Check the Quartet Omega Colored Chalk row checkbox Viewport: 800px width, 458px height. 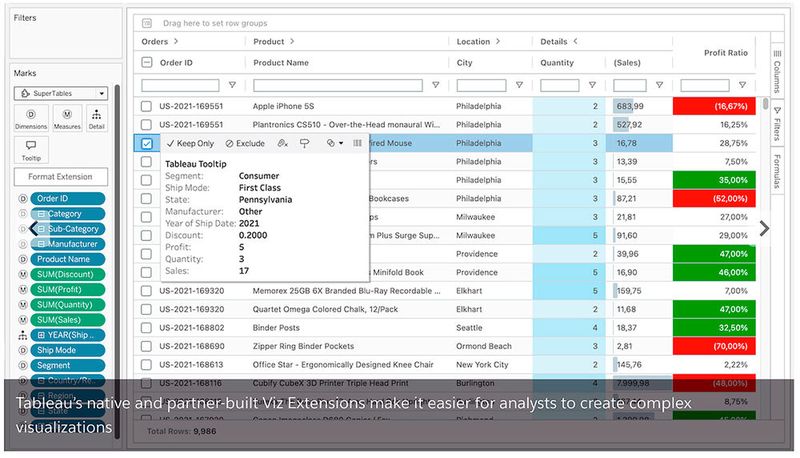(x=146, y=309)
